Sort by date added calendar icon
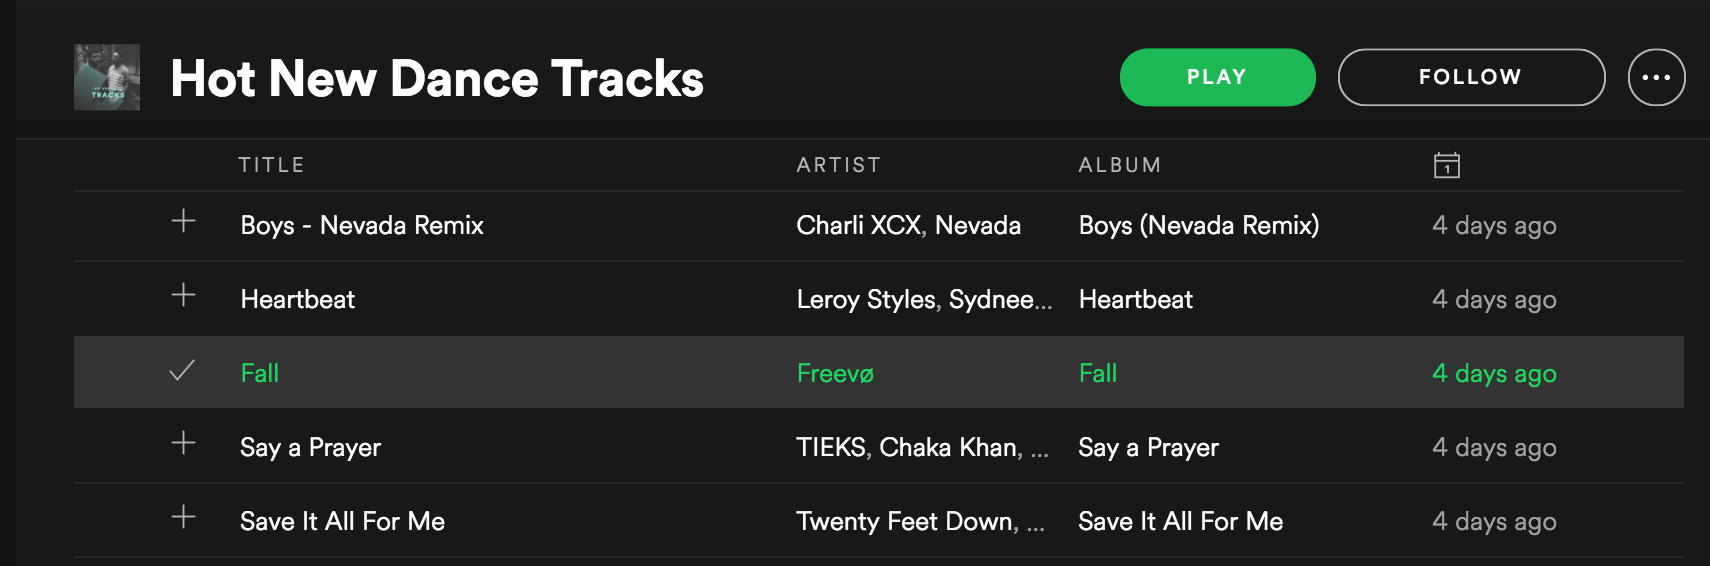This screenshot has height=566, width=1710. tap(1446, 165)
